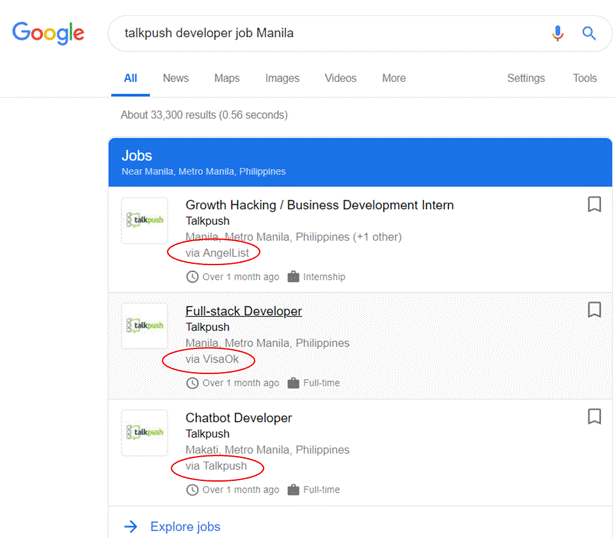
Task: Start voice search with microphone icon
Action: (557, 33)
